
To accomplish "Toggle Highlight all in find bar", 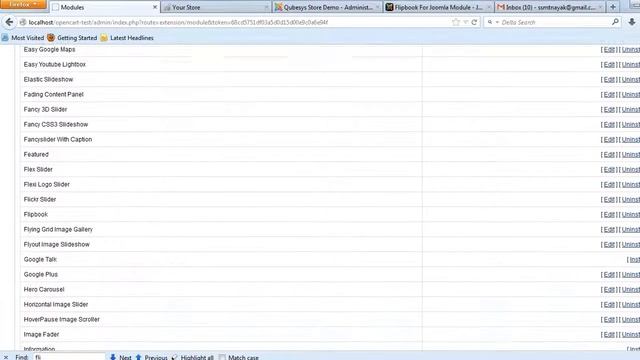I will coord(193,357).
